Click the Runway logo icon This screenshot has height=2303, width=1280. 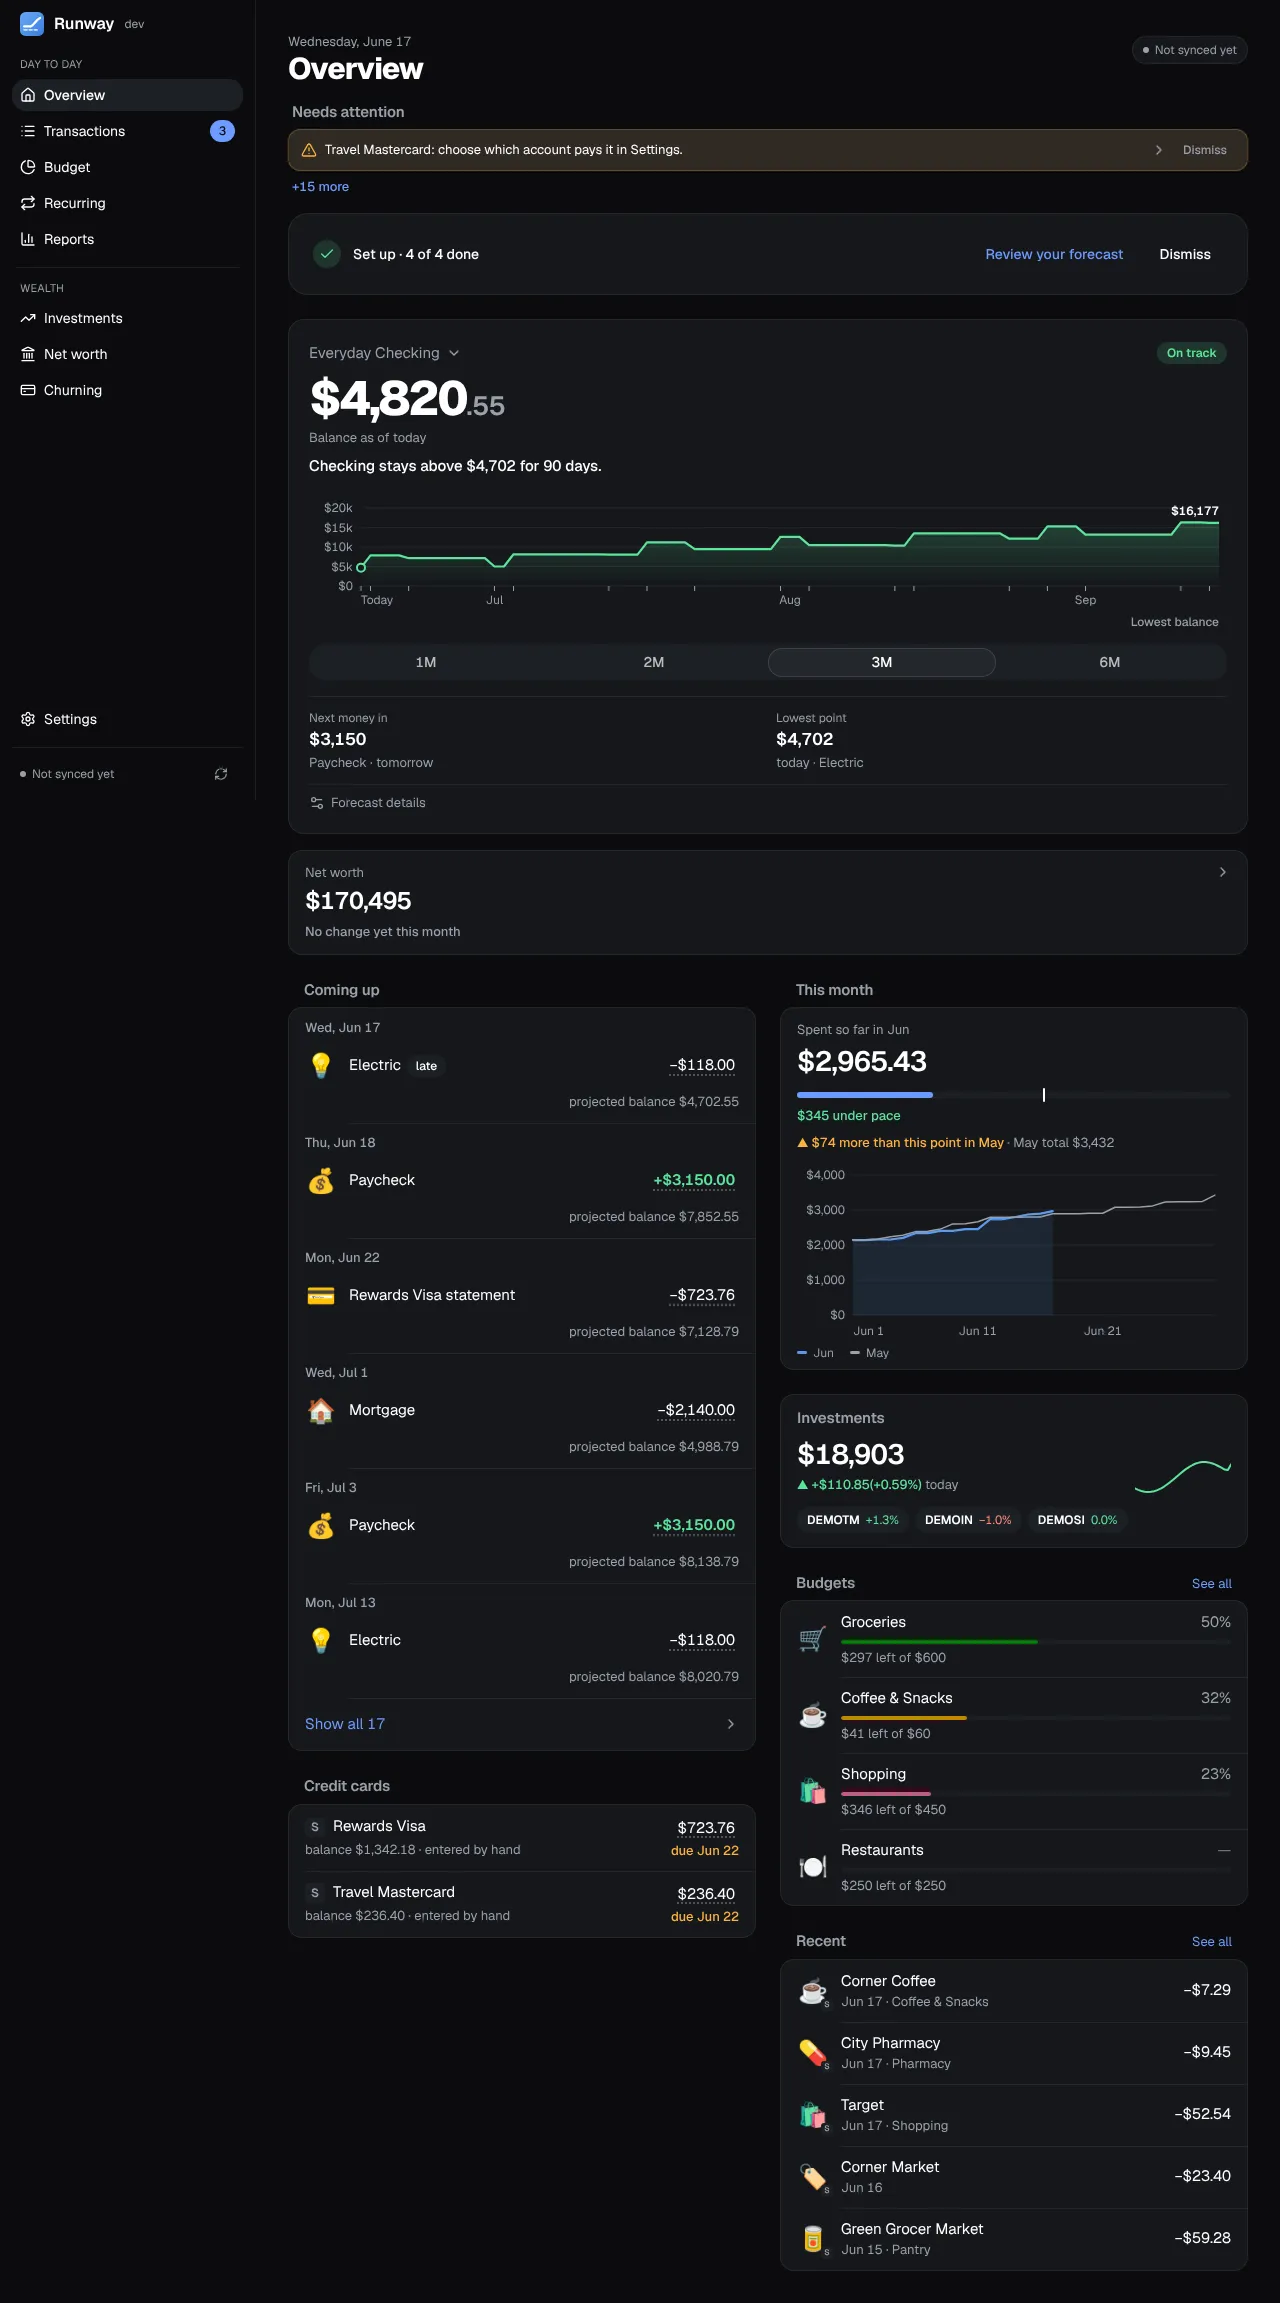[x=32, y=24]
